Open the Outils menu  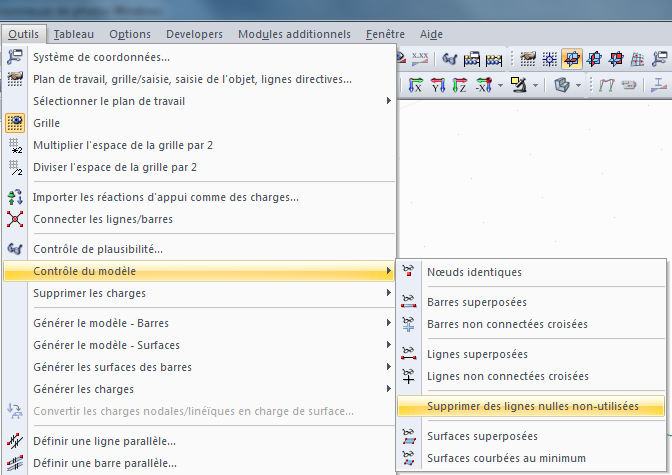[x=23, y=34]
